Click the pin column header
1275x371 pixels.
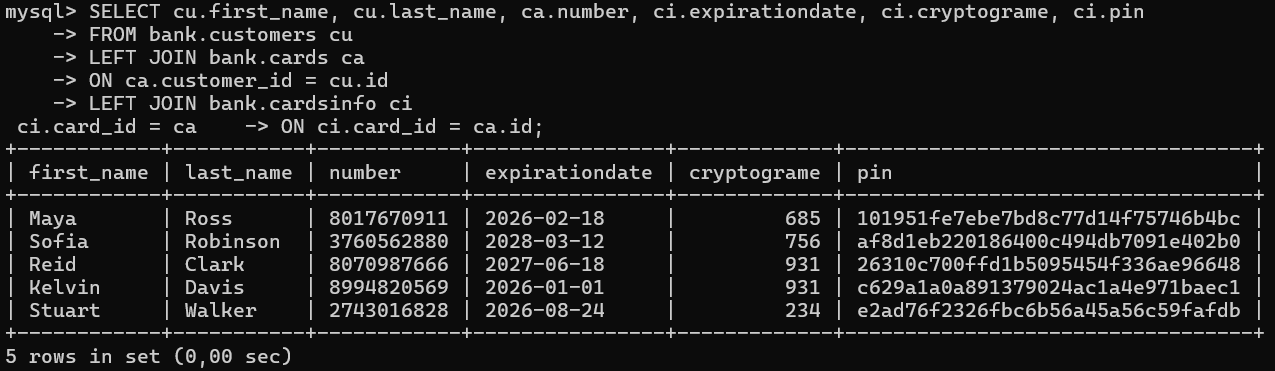coord(875,173)
